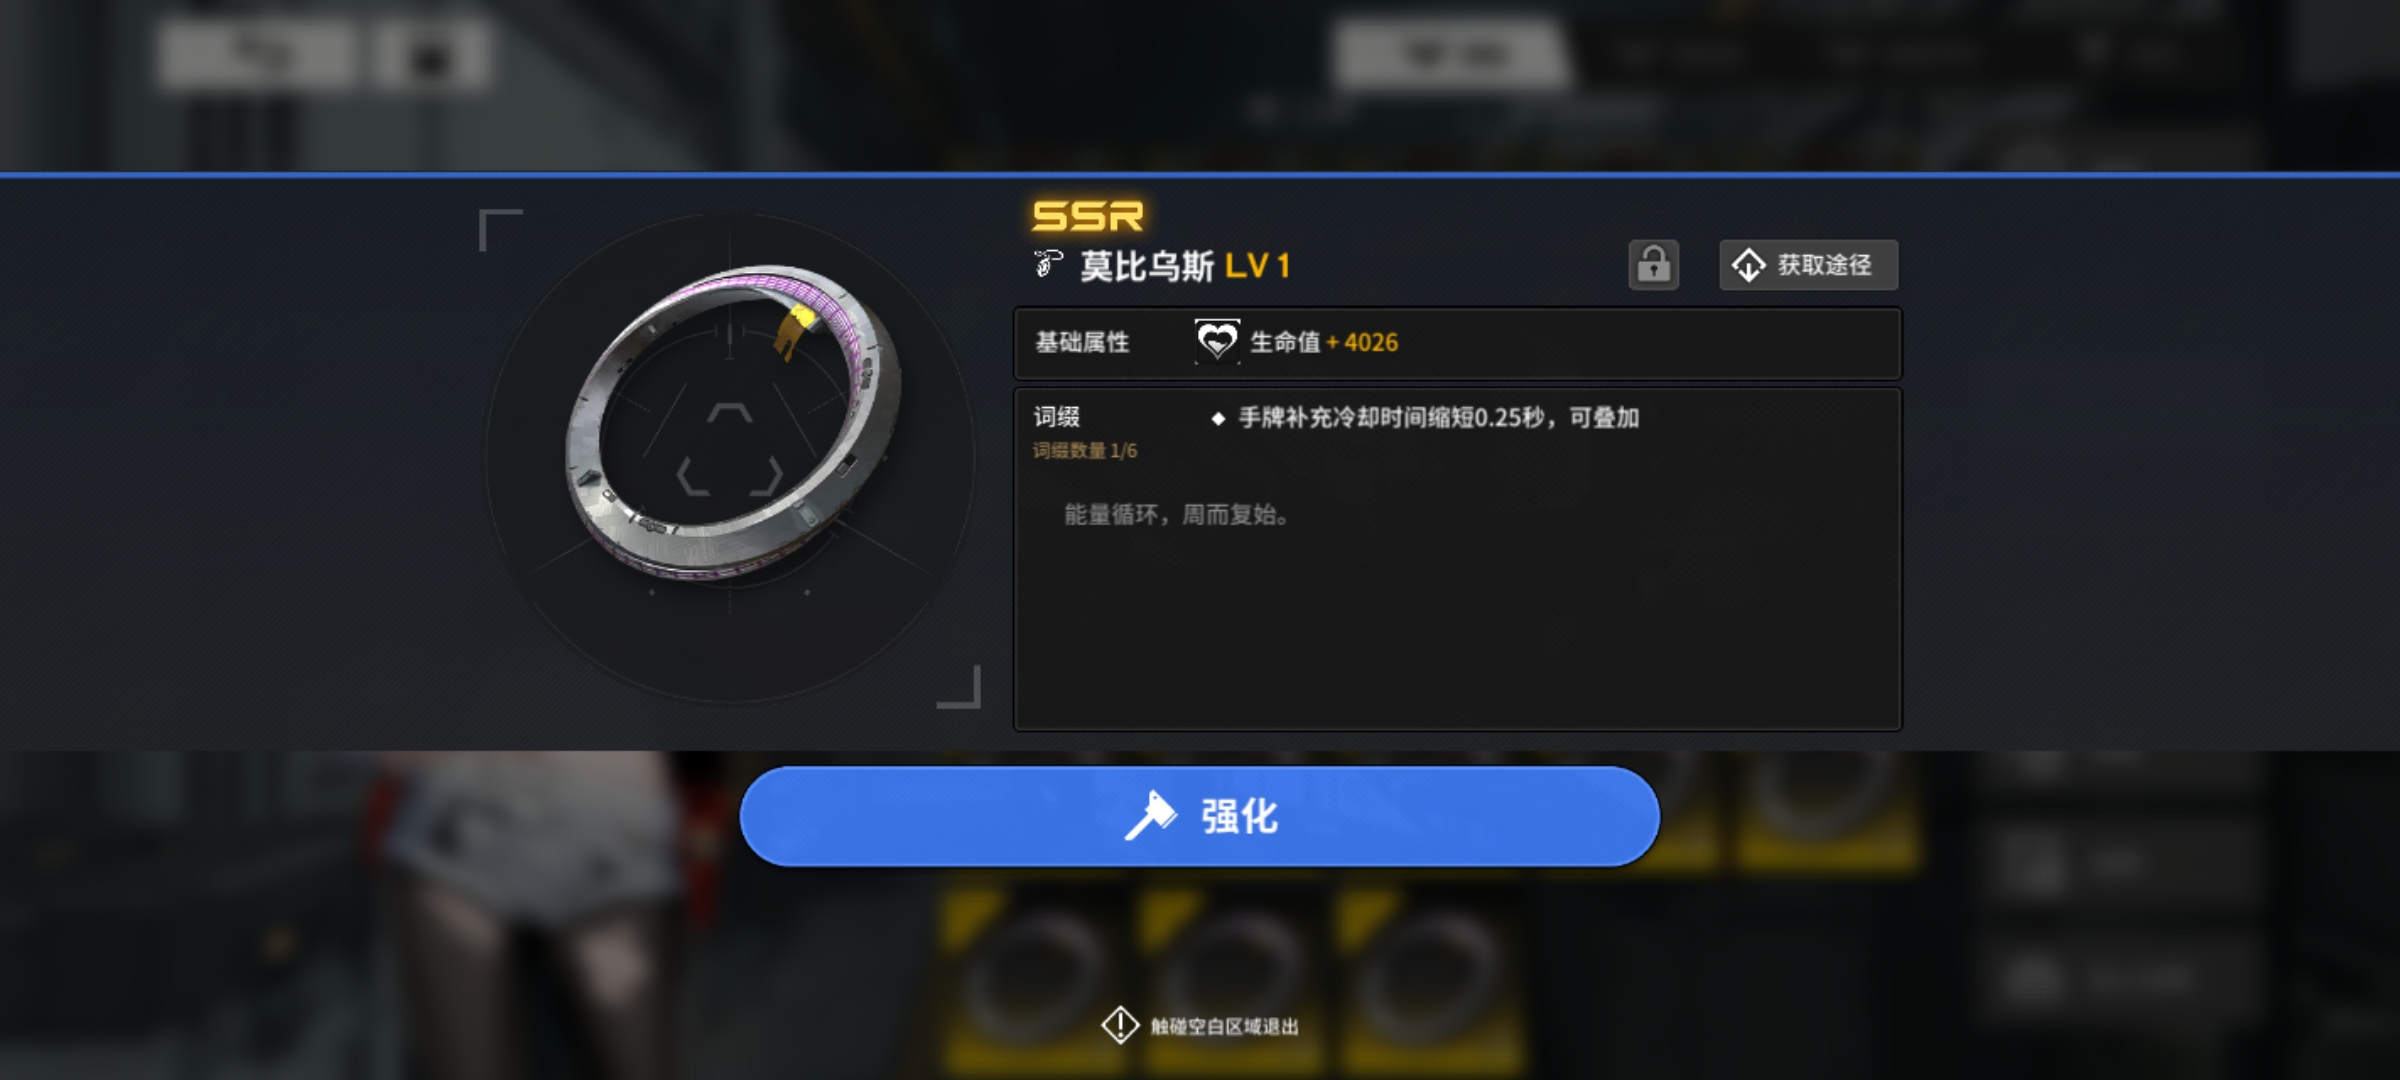Toggle the padlock to lock this equipment
Viewport: 2400px width, 1080px height.
(x=1653, y=265)
